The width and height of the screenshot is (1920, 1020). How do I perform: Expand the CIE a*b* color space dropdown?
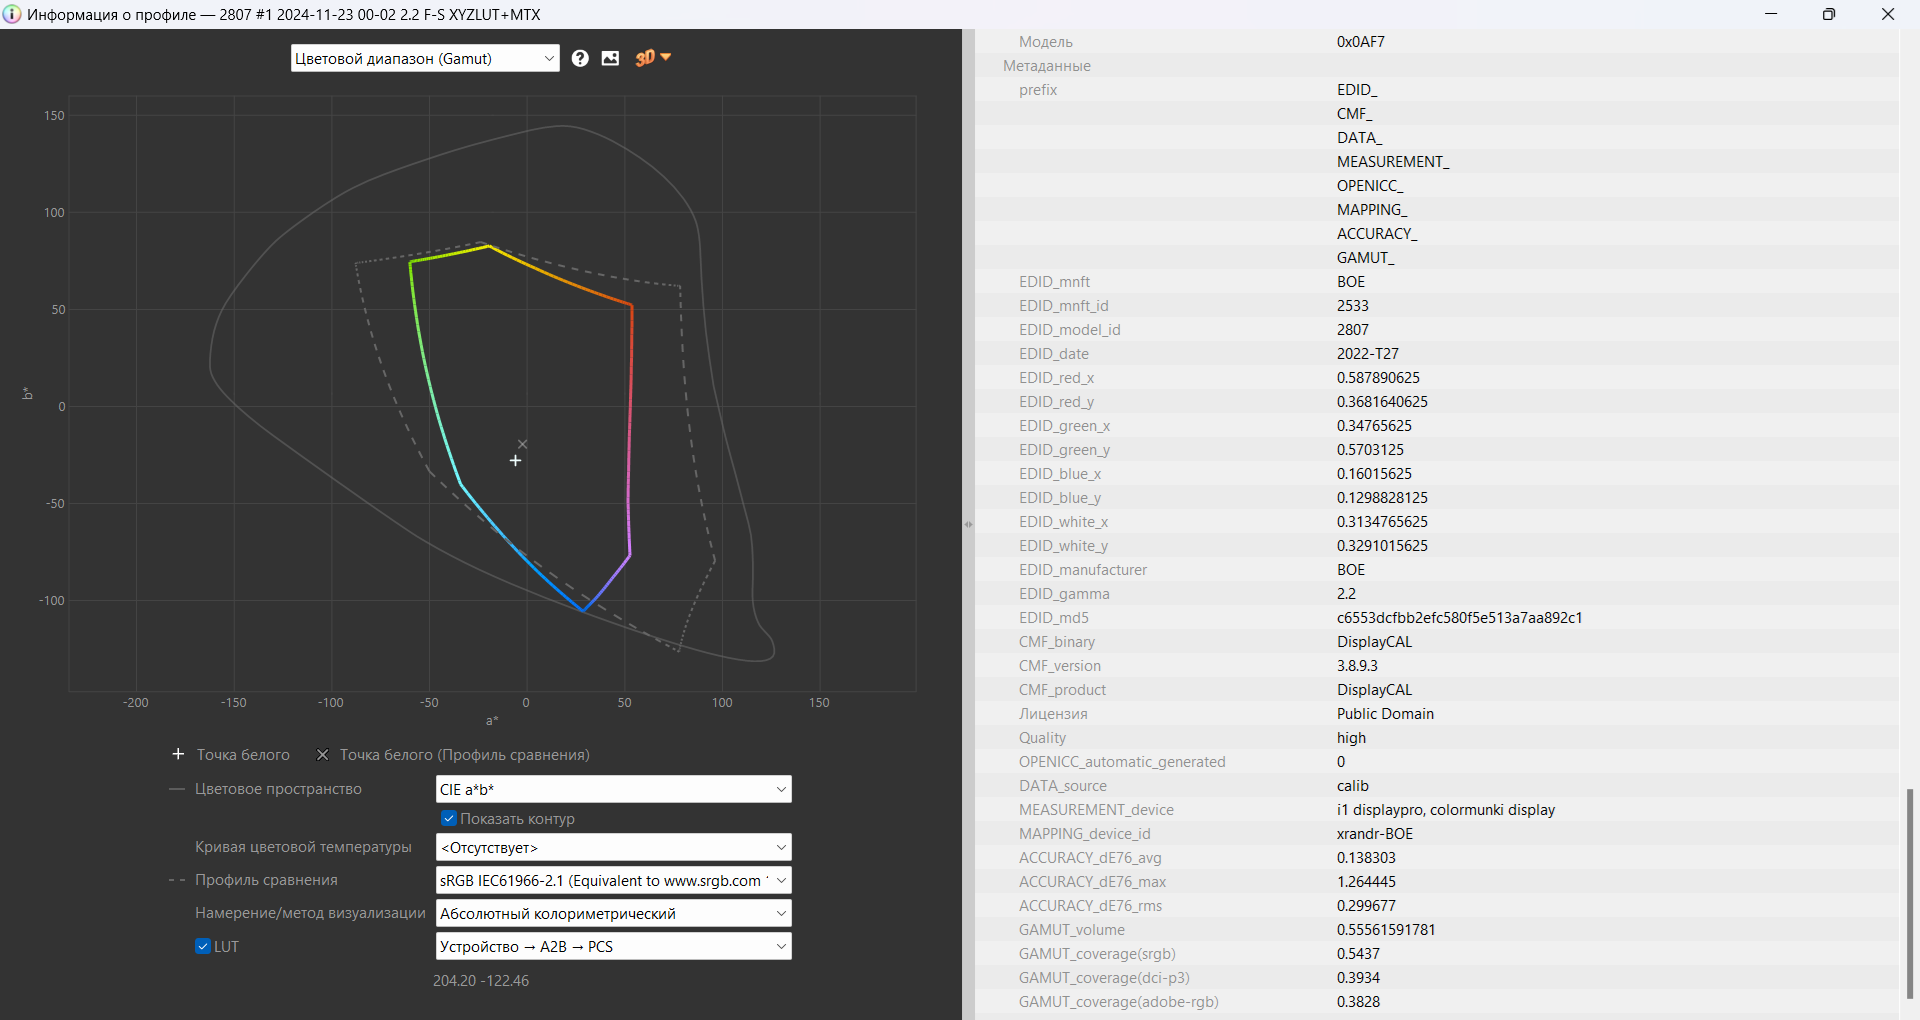click(x=613, y=789)
